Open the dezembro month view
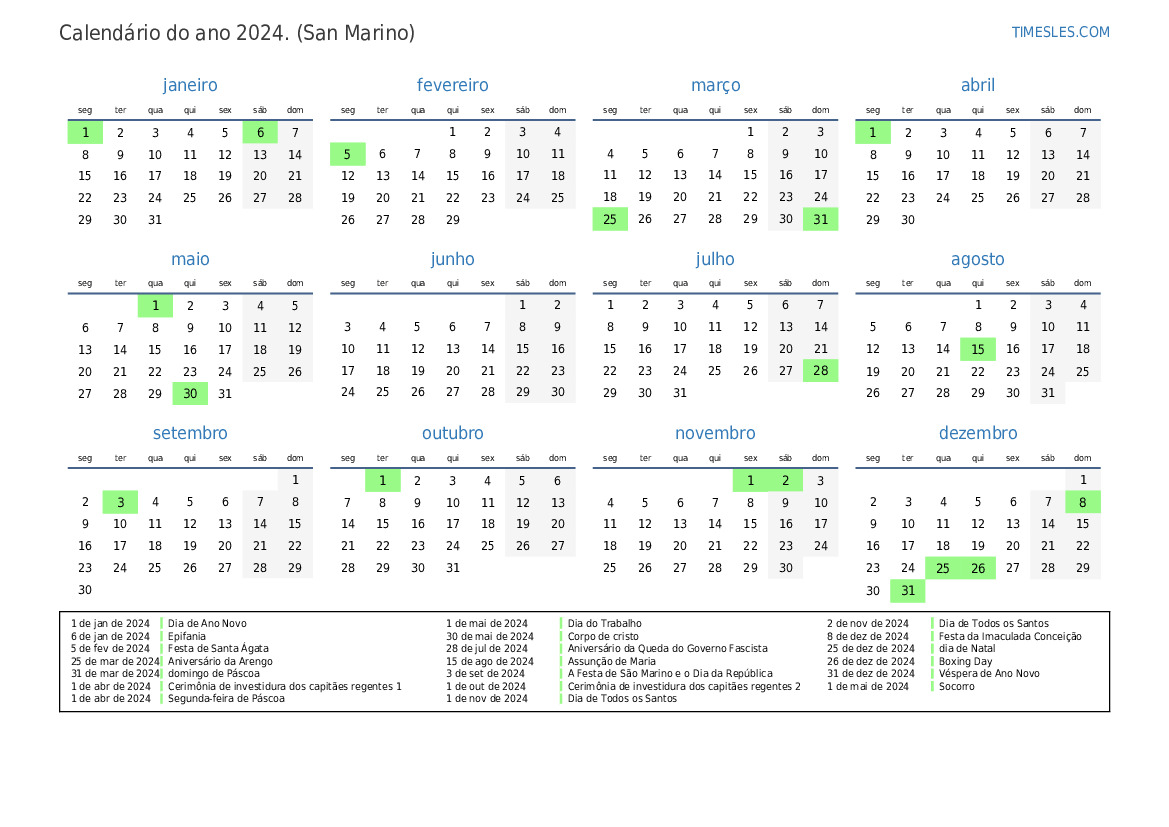 (978, 433)
